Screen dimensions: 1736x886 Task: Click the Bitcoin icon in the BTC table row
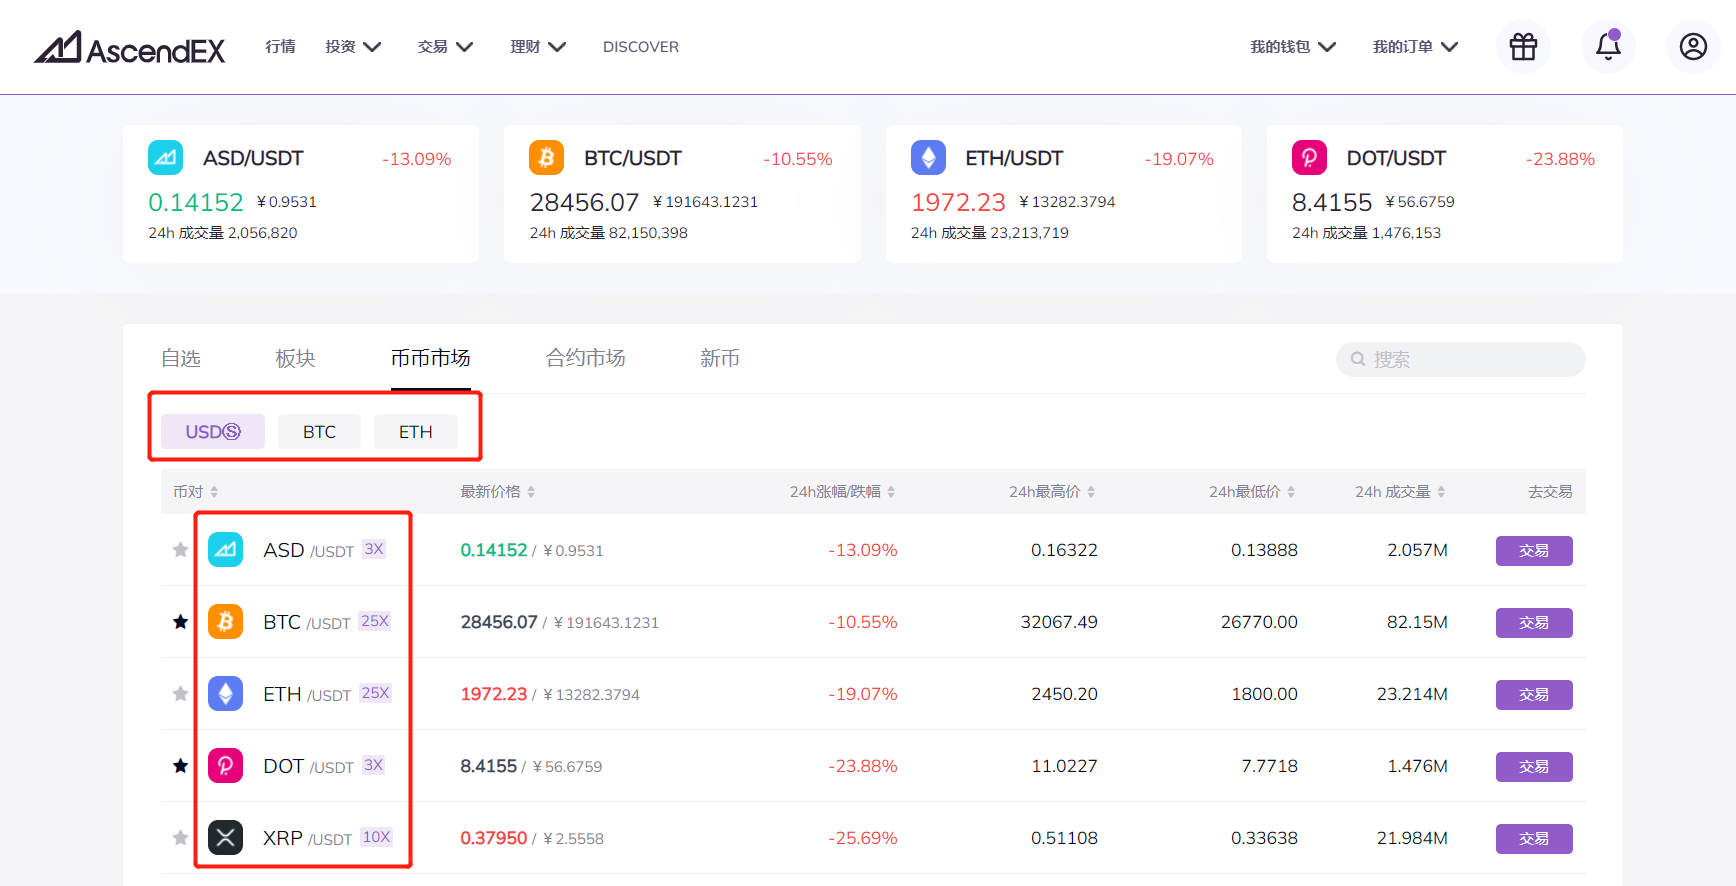coord(225,622)
